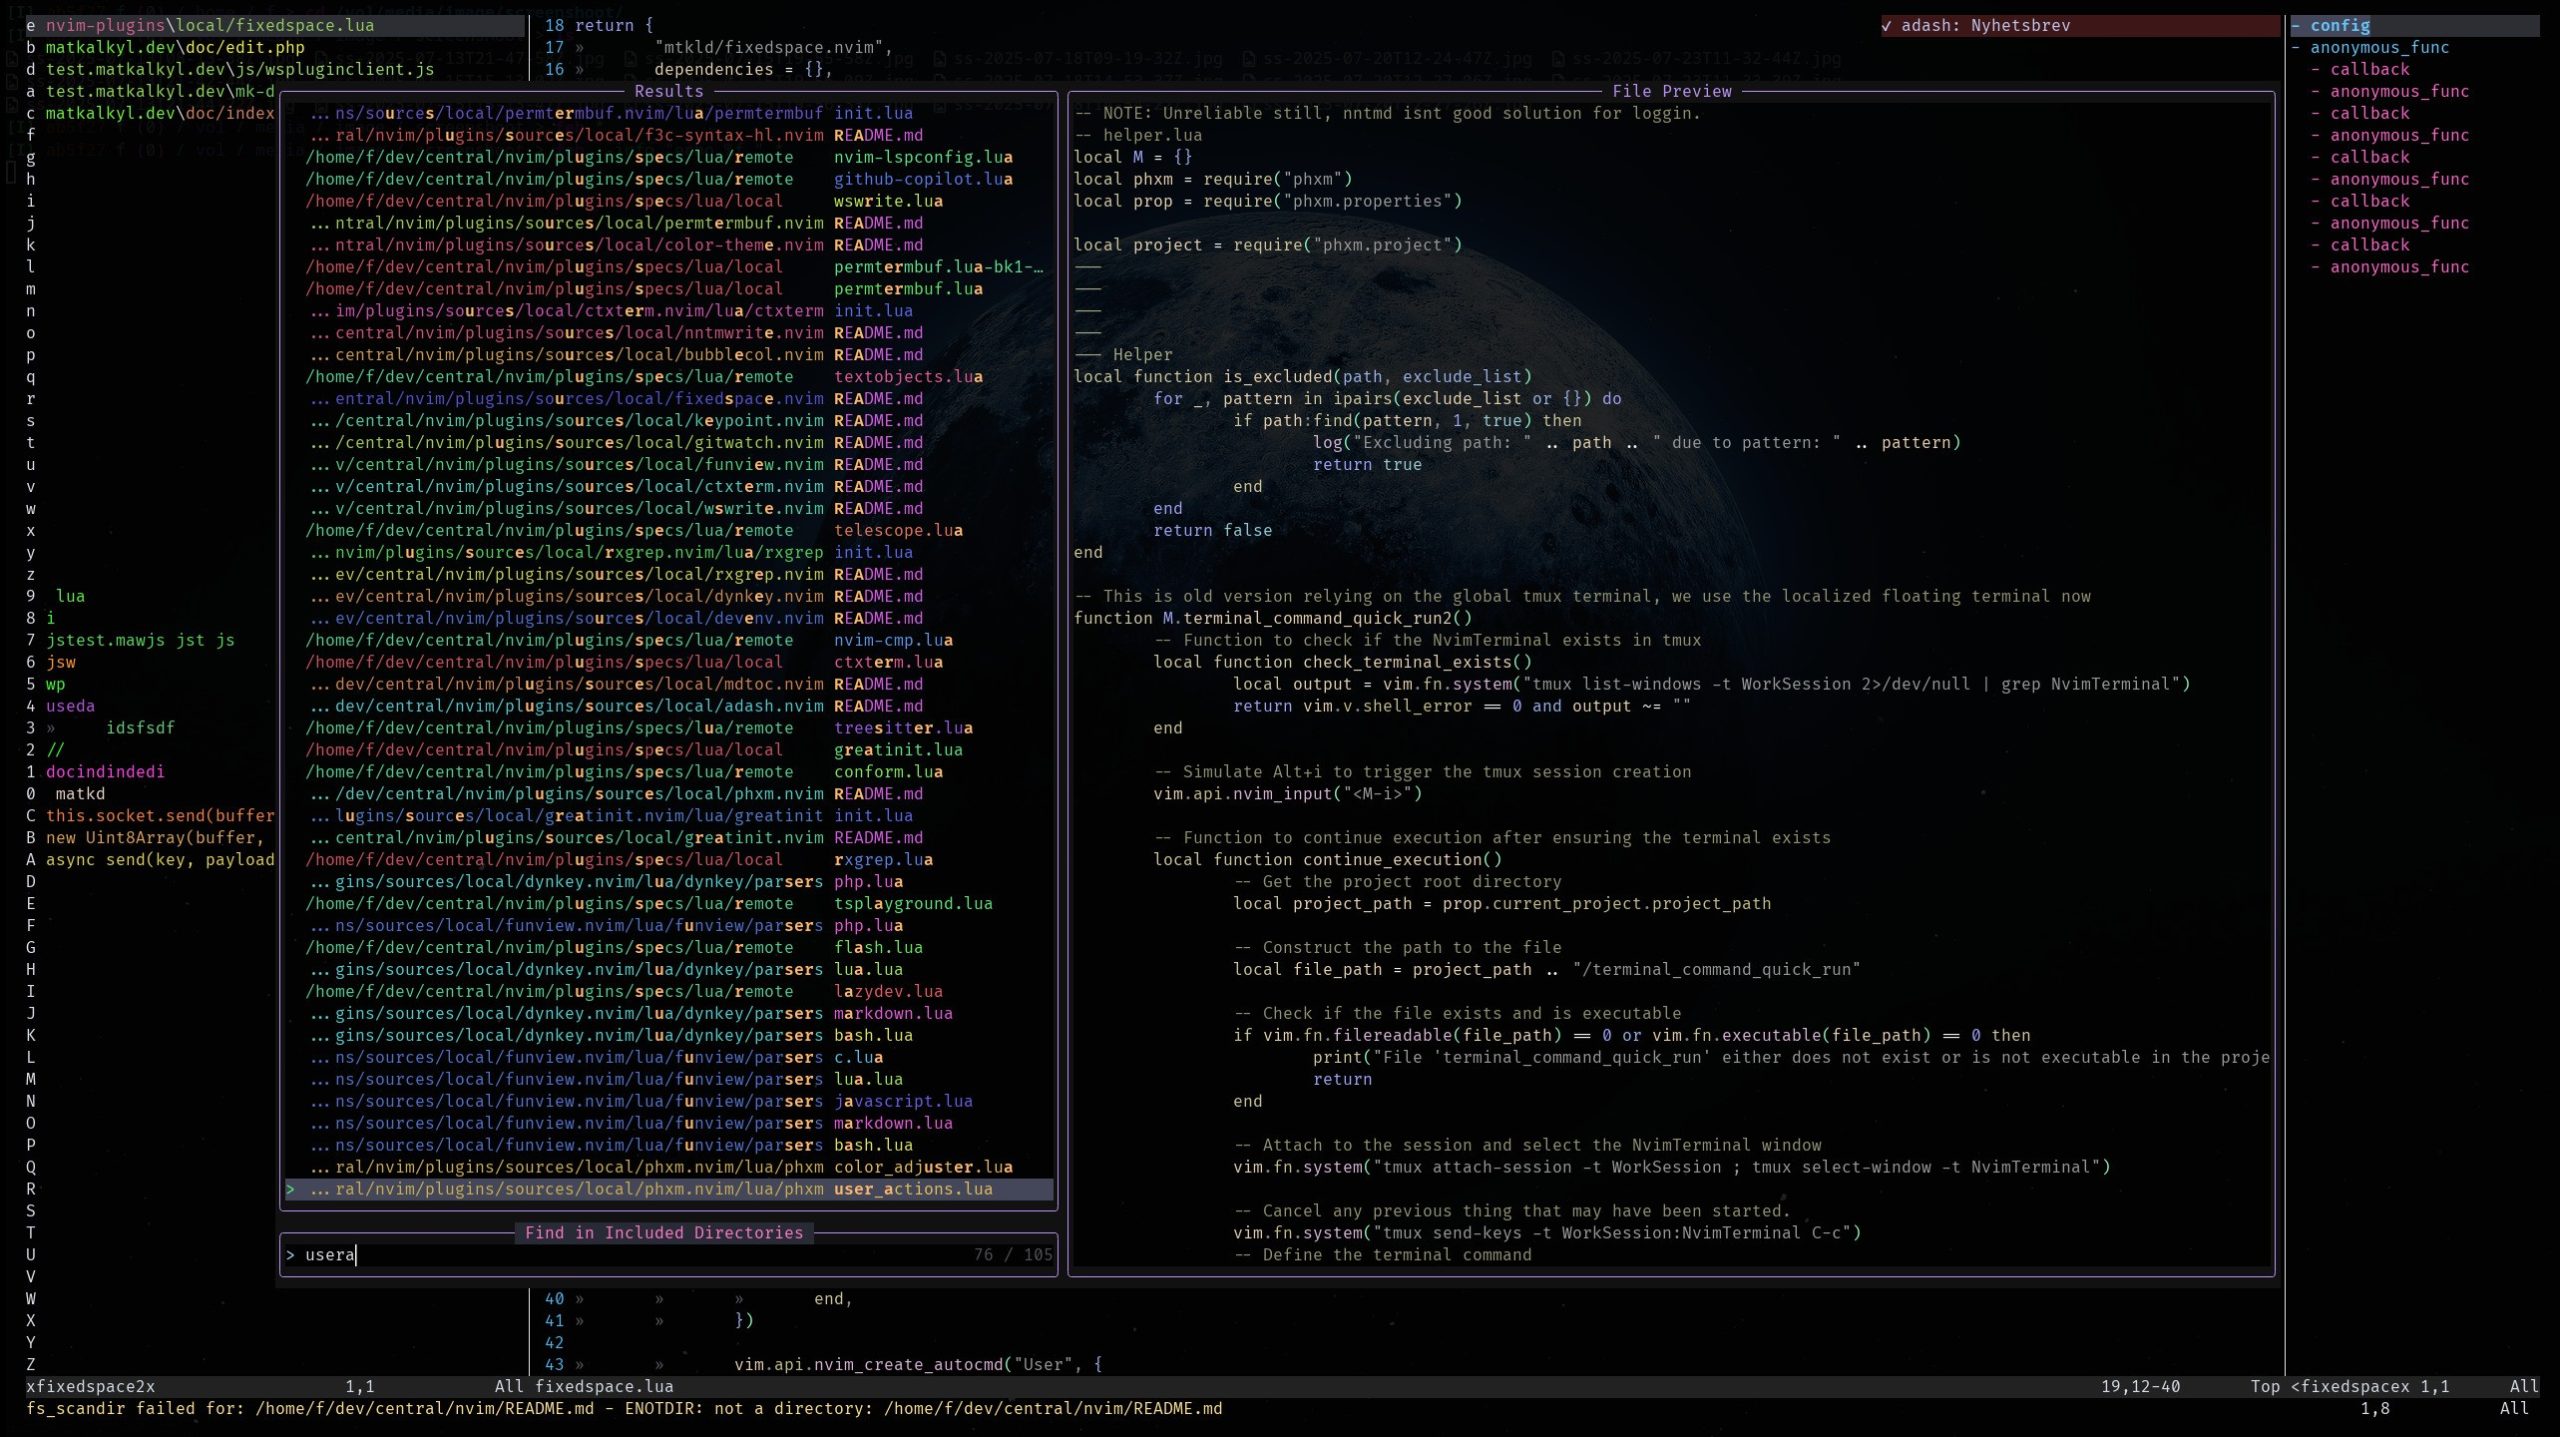2560x1437 pixels.
Task: Click the vim.api.nvim_create_autocmd line 43
Action: (918, 1364)
